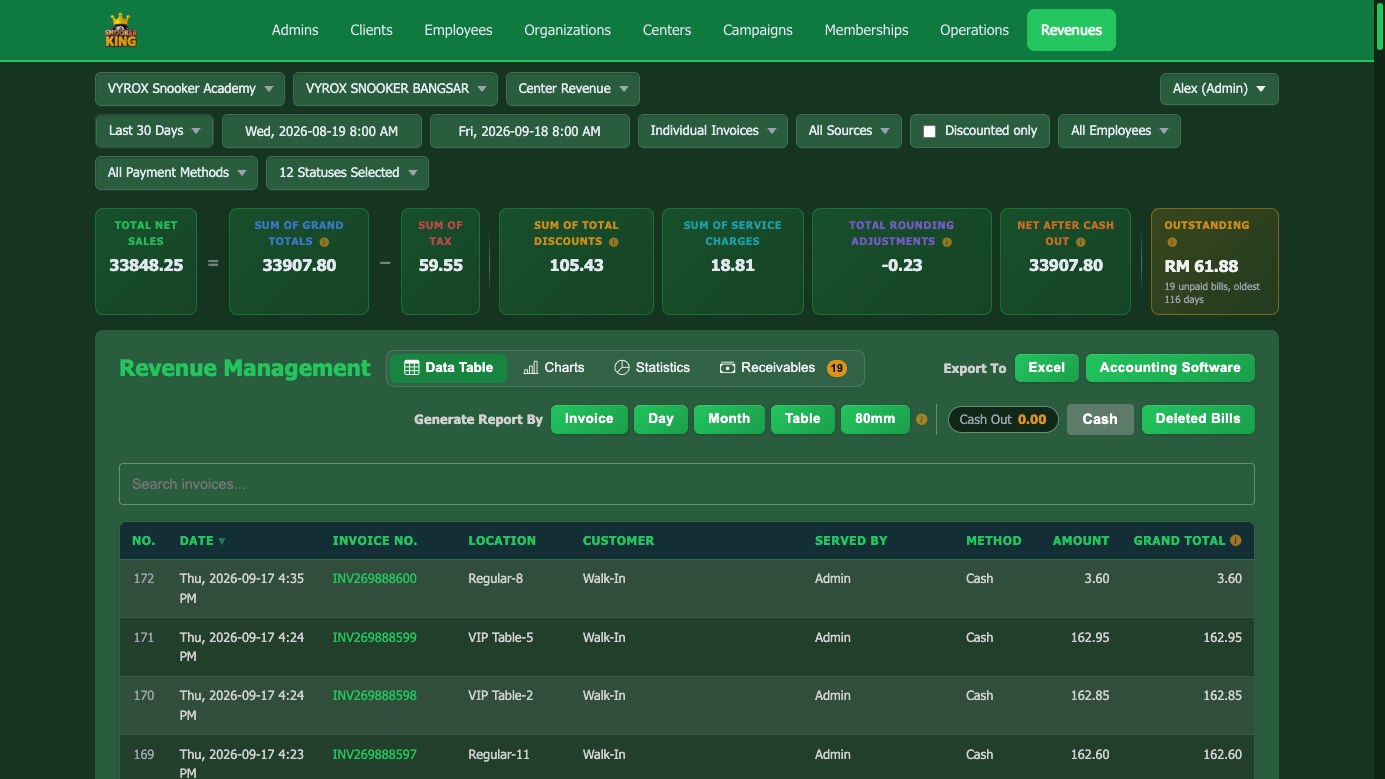Screen dimensions: 1385x779
Task: Click the start date field Wed, 2026-08-19
Action: coord(322,131)
